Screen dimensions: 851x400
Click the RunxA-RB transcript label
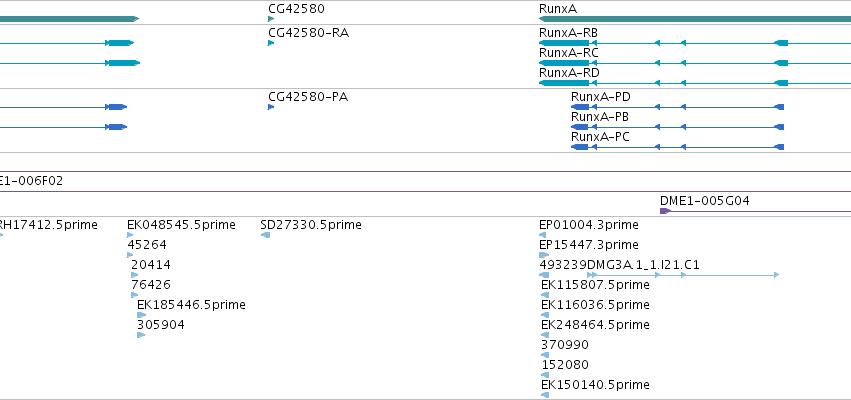click(x=568, y=33)
